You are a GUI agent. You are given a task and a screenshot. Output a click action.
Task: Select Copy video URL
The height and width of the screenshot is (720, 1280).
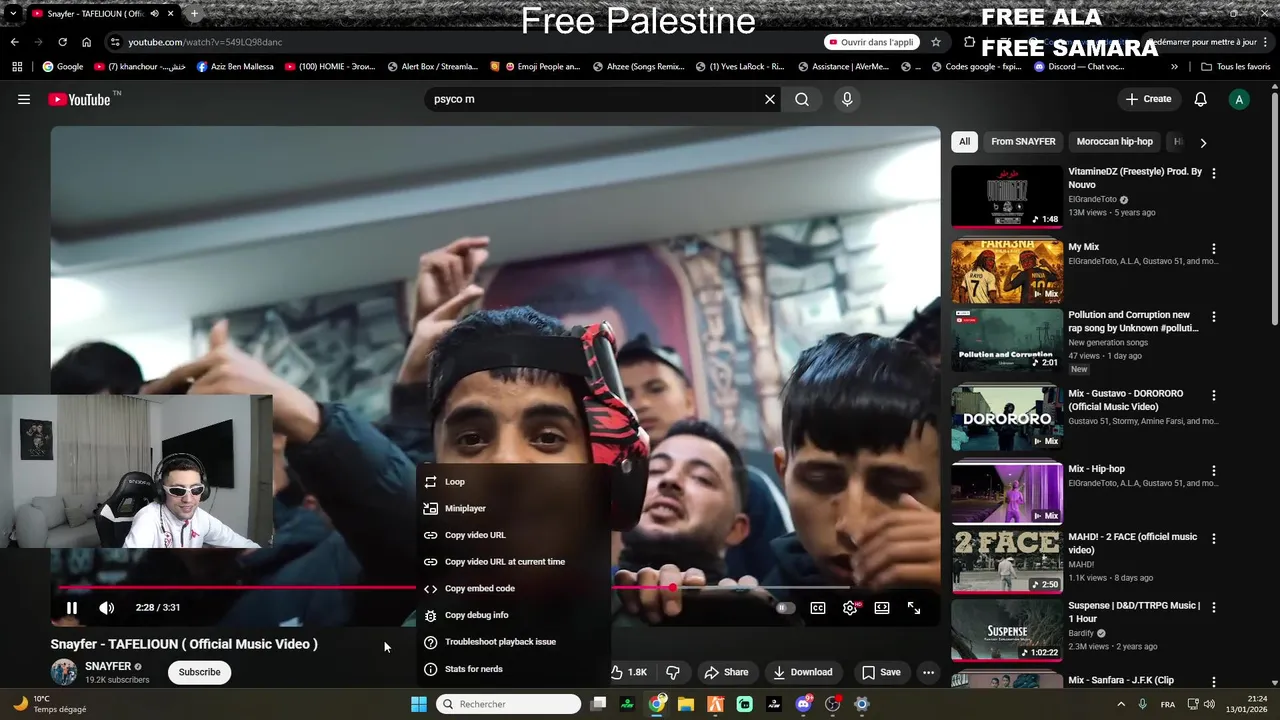point(514,535)
